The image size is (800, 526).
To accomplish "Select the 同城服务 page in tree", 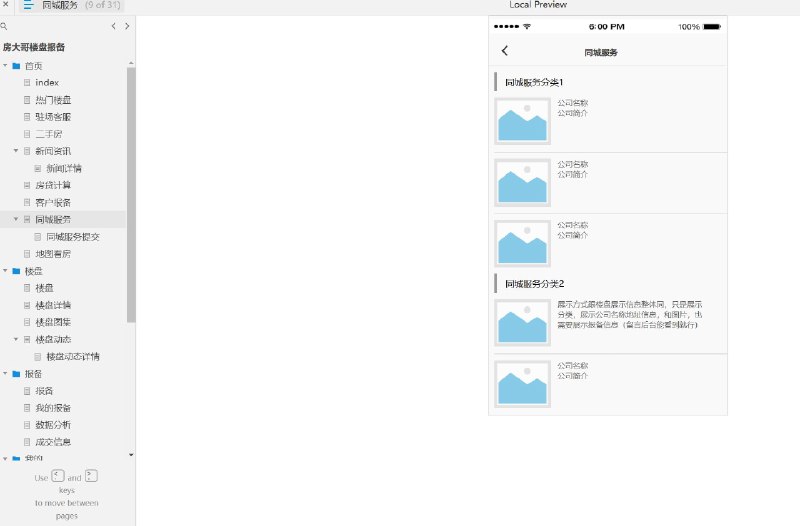I will [x=53, y=219].
